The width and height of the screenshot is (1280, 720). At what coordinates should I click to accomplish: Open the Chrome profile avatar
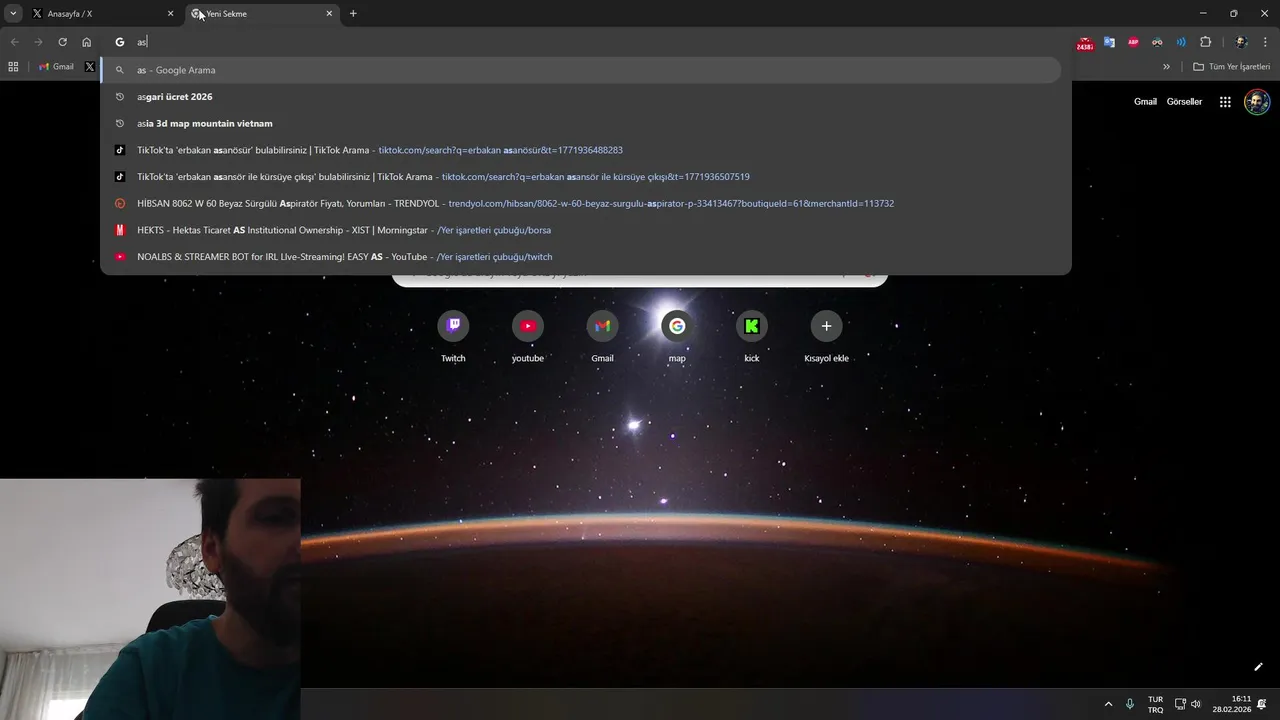(x=1241, y=42)
